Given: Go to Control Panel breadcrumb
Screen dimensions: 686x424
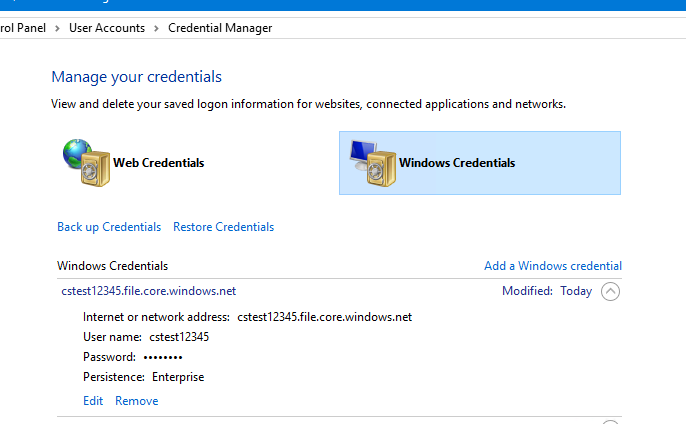Looking at the screenshot, I should click(23, 28).
